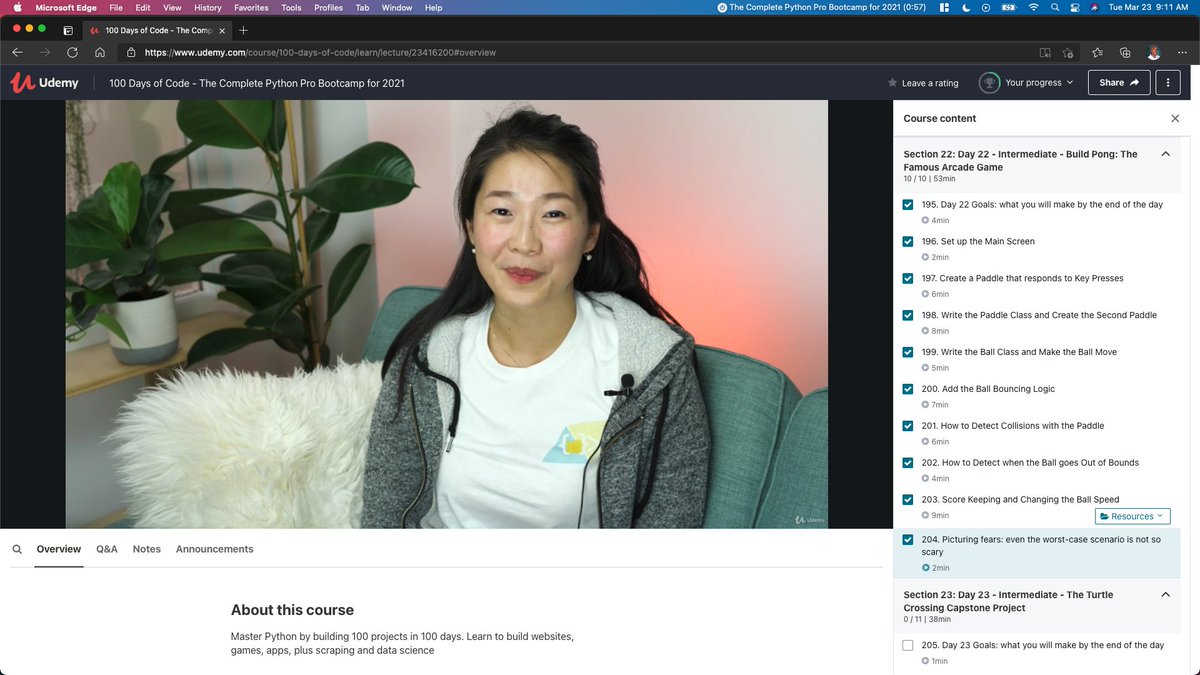Uncheck lecture 195 Day 22 Goals
Screen dimensions: 1200x675
click(907, 204)
